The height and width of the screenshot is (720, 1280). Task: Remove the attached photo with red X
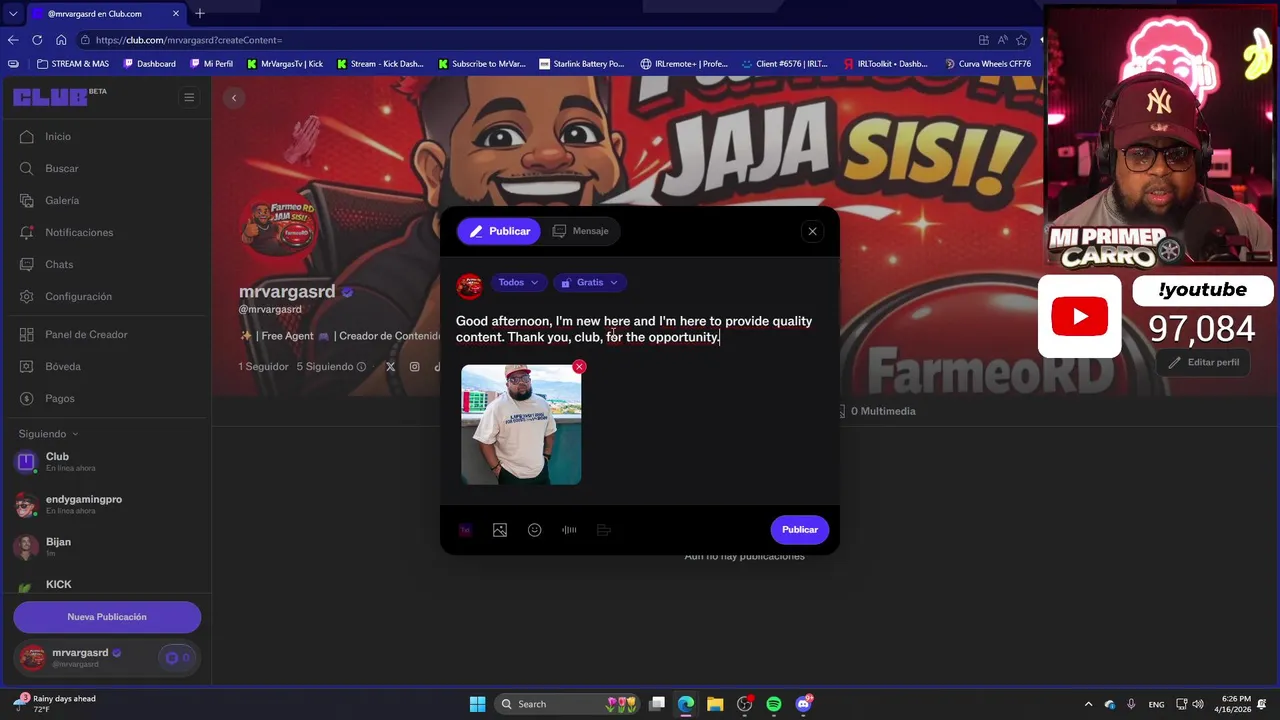(x=579, y=367)
